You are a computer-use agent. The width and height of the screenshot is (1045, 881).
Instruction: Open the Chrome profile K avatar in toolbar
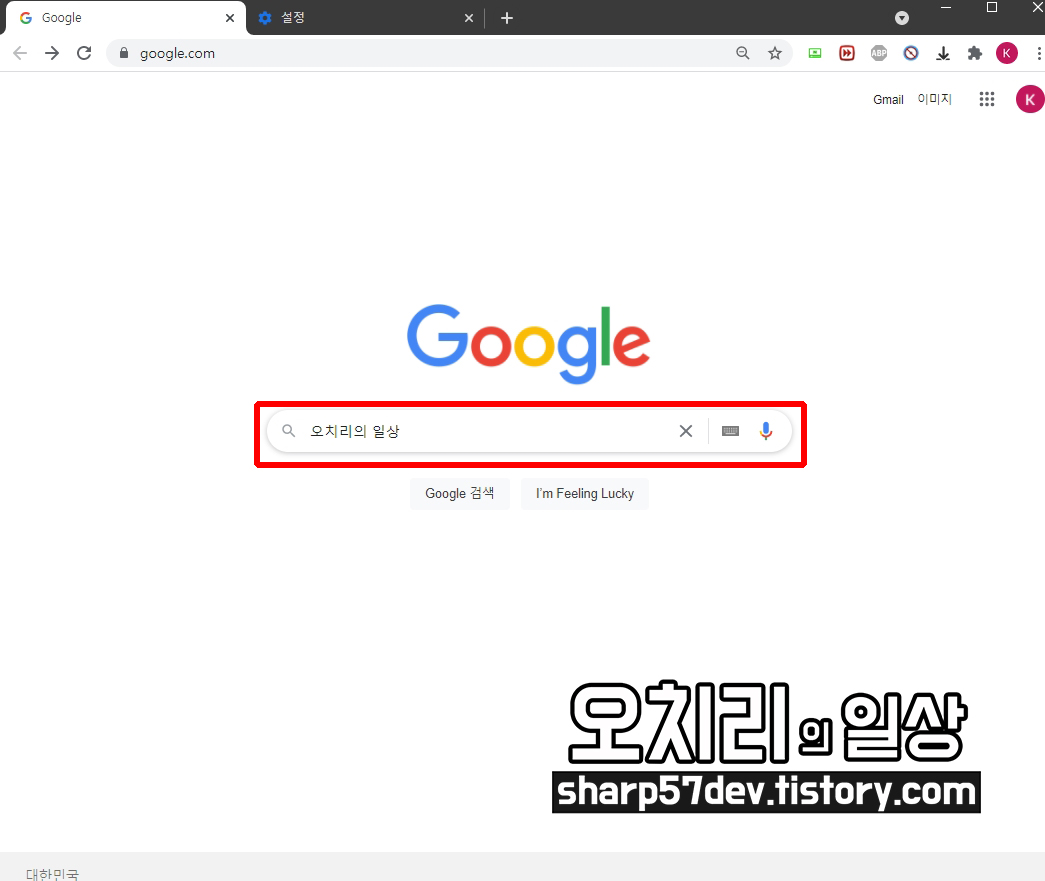click(1006, 53)
